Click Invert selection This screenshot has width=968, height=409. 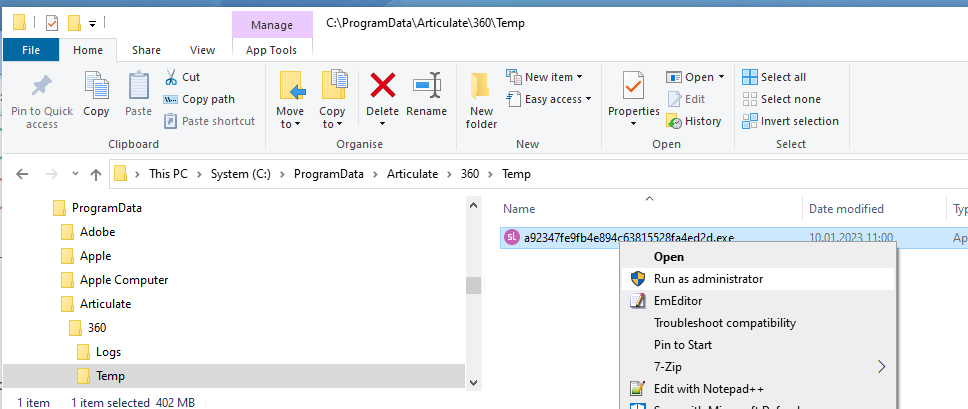(791, 122)
